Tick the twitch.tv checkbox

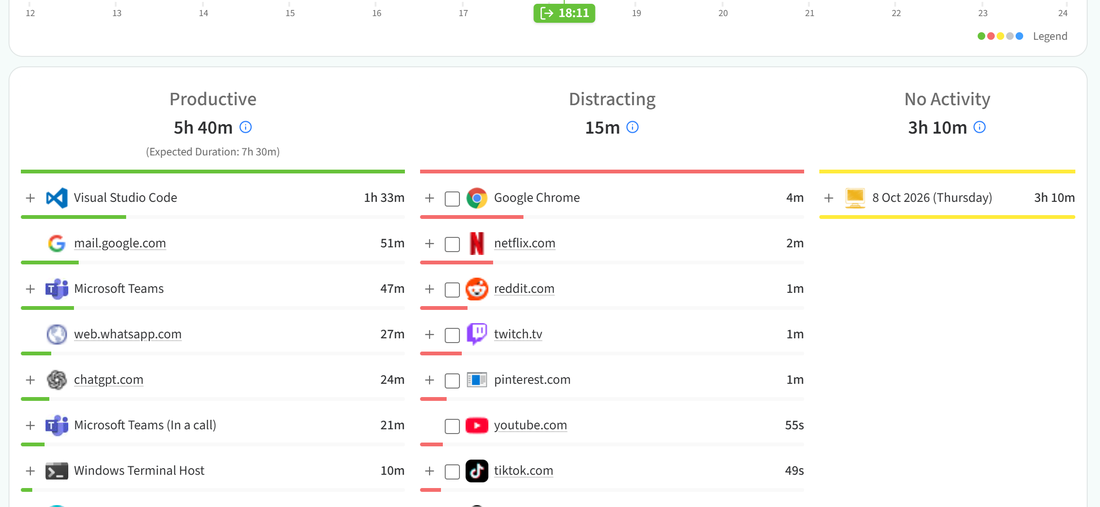452,335
